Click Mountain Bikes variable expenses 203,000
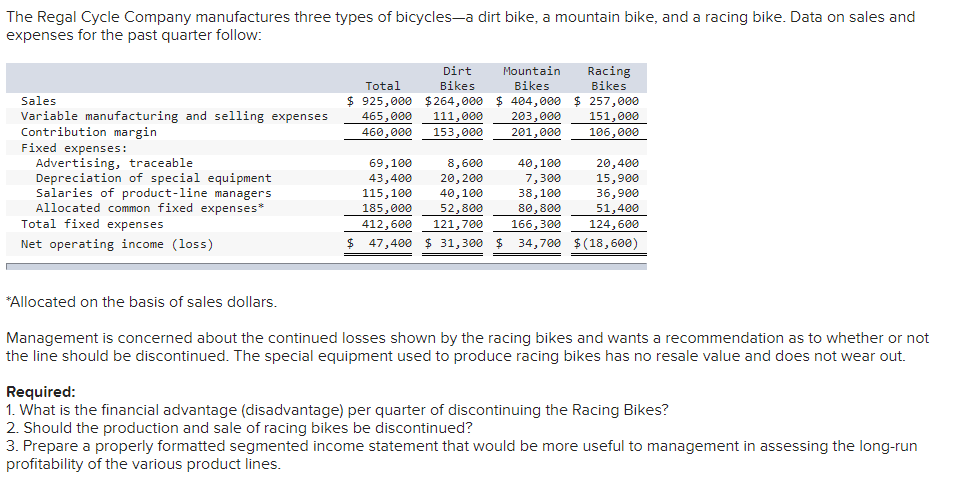This screenshot has width=975, height=481. (536, 116)
